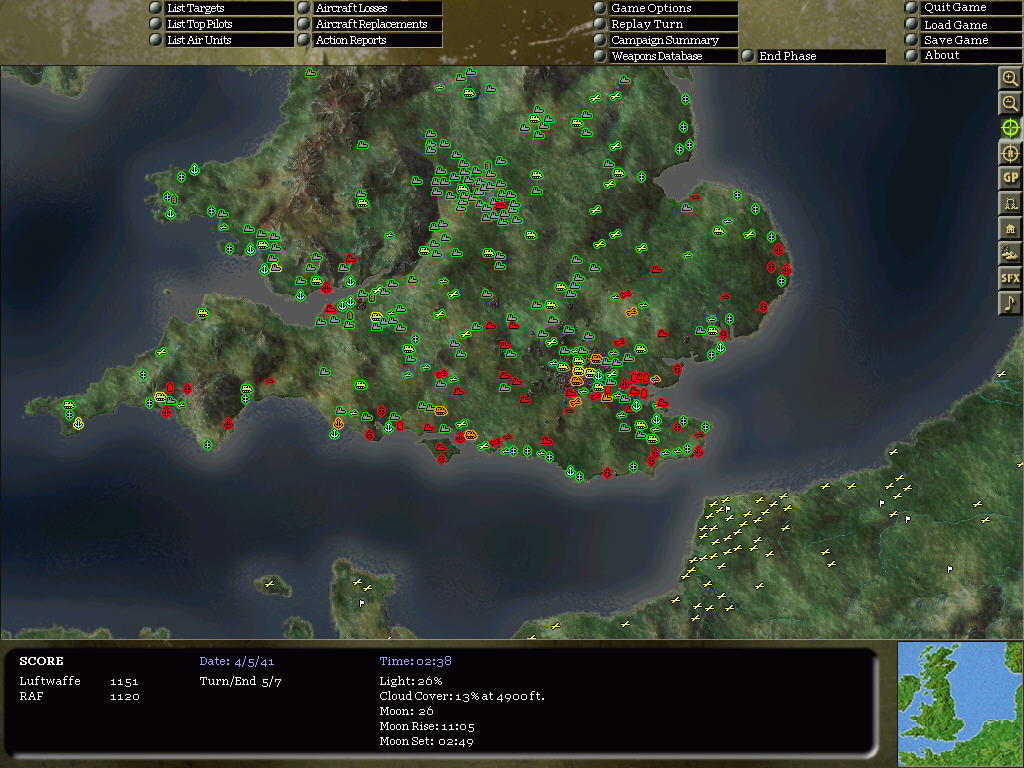Toggle music with the note icon
This screenshot has width=1024, height=768.
pyautogui.click(x=1010, y=303)
